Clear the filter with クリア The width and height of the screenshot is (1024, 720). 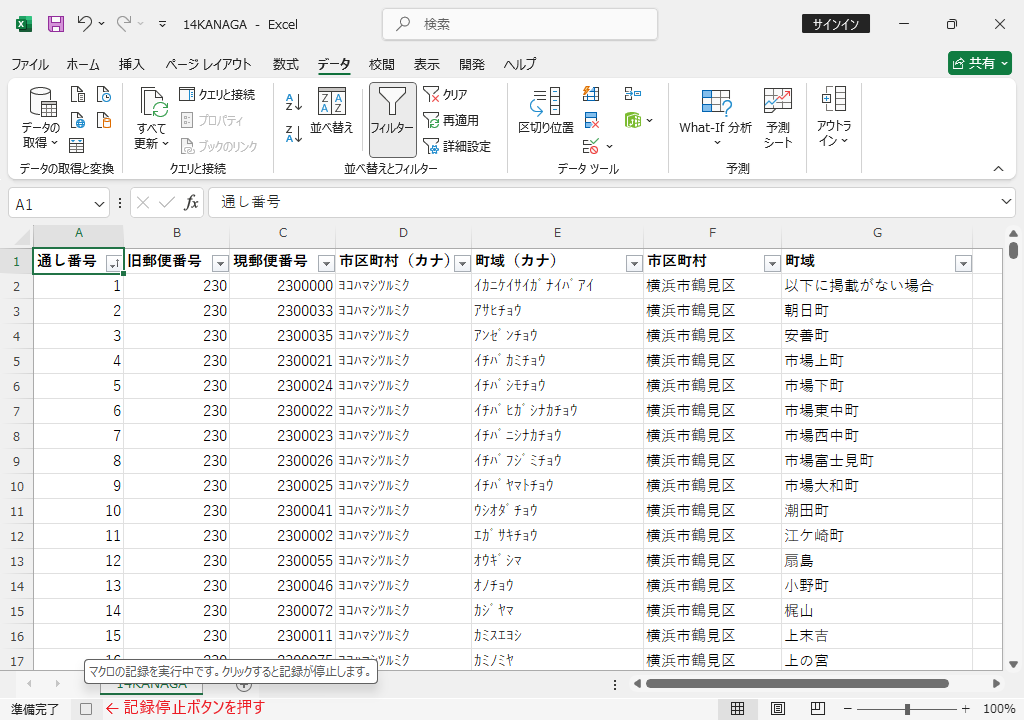tap(445, 95)
